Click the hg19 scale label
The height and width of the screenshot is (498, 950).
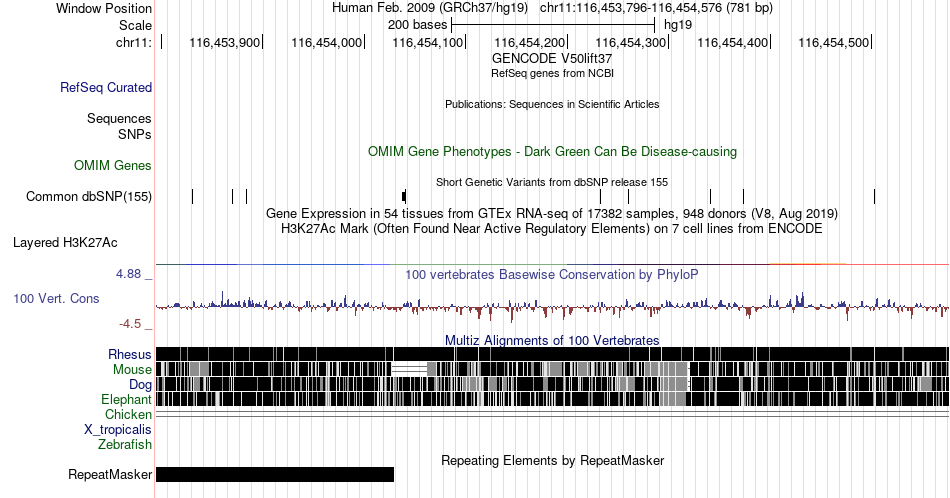[678, 25]
